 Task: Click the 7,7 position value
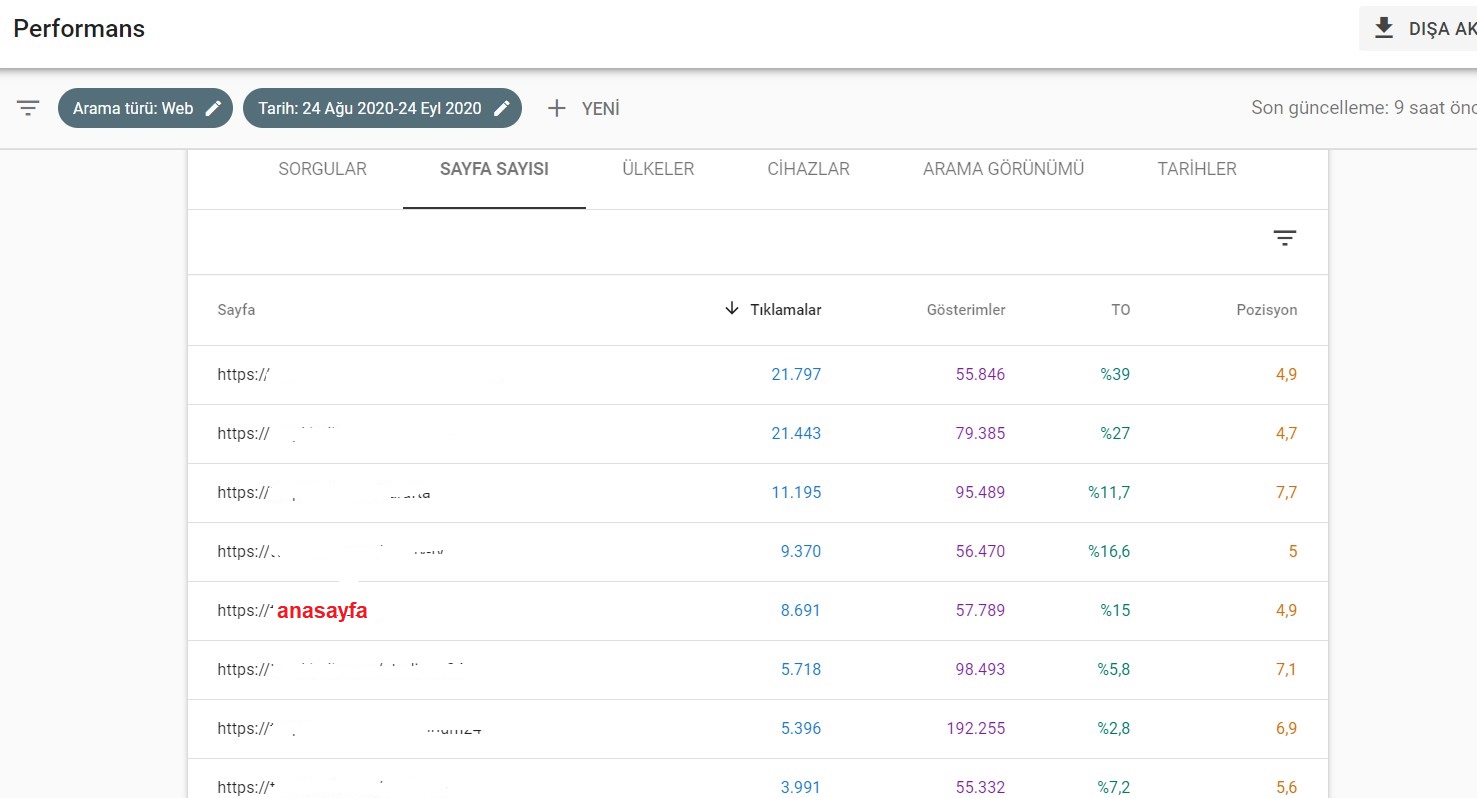1287,493
